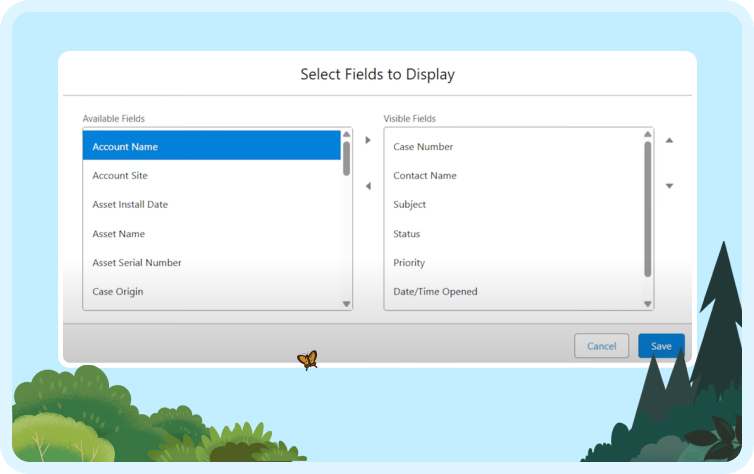Select Case Origin in Available Fields
Image resolution: width=754 pixels, height=474 pixels.
[x=212, y=291]
